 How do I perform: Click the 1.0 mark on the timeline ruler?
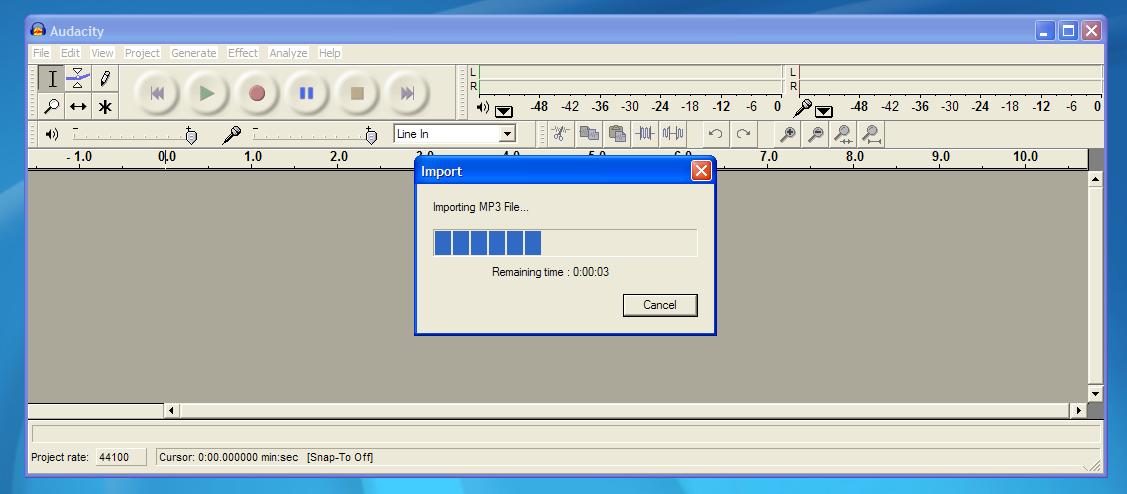[x=252, y=157]
